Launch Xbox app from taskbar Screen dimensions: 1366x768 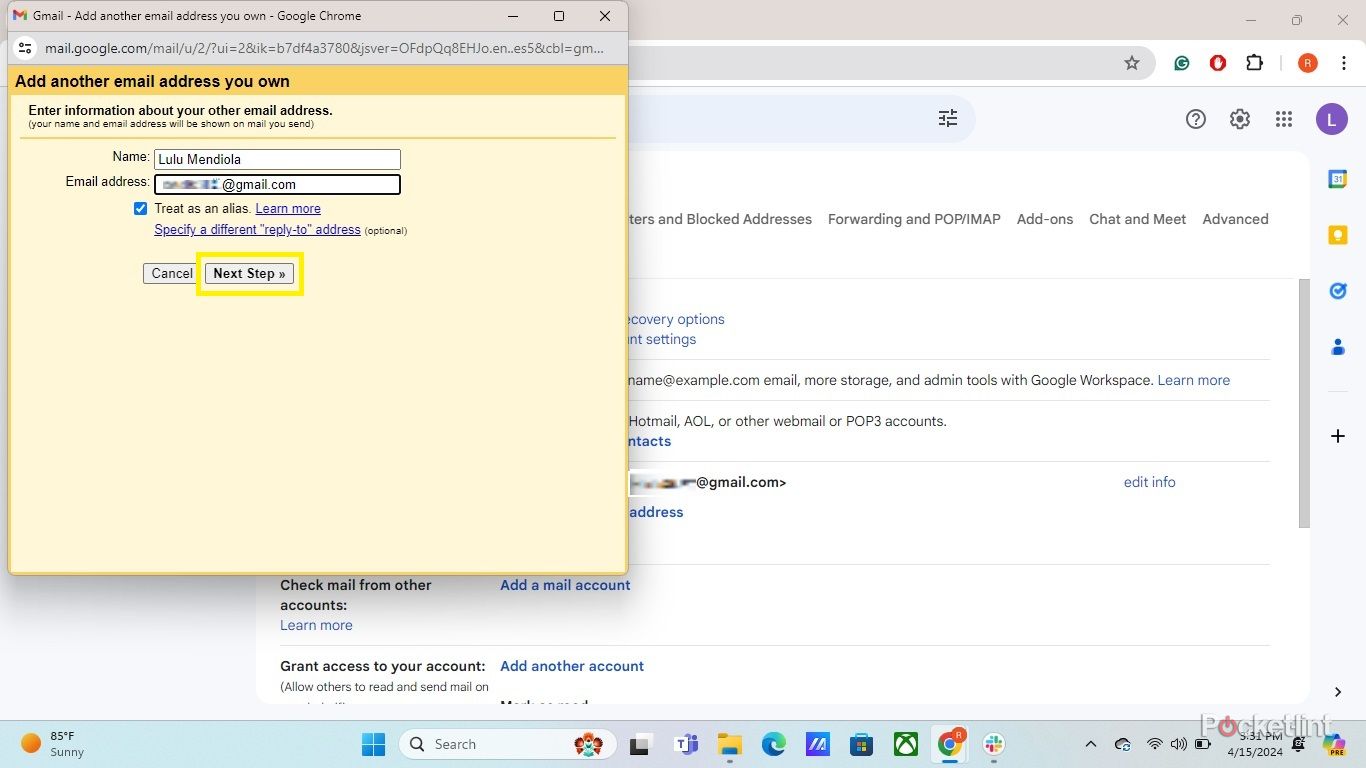[906, 744]
